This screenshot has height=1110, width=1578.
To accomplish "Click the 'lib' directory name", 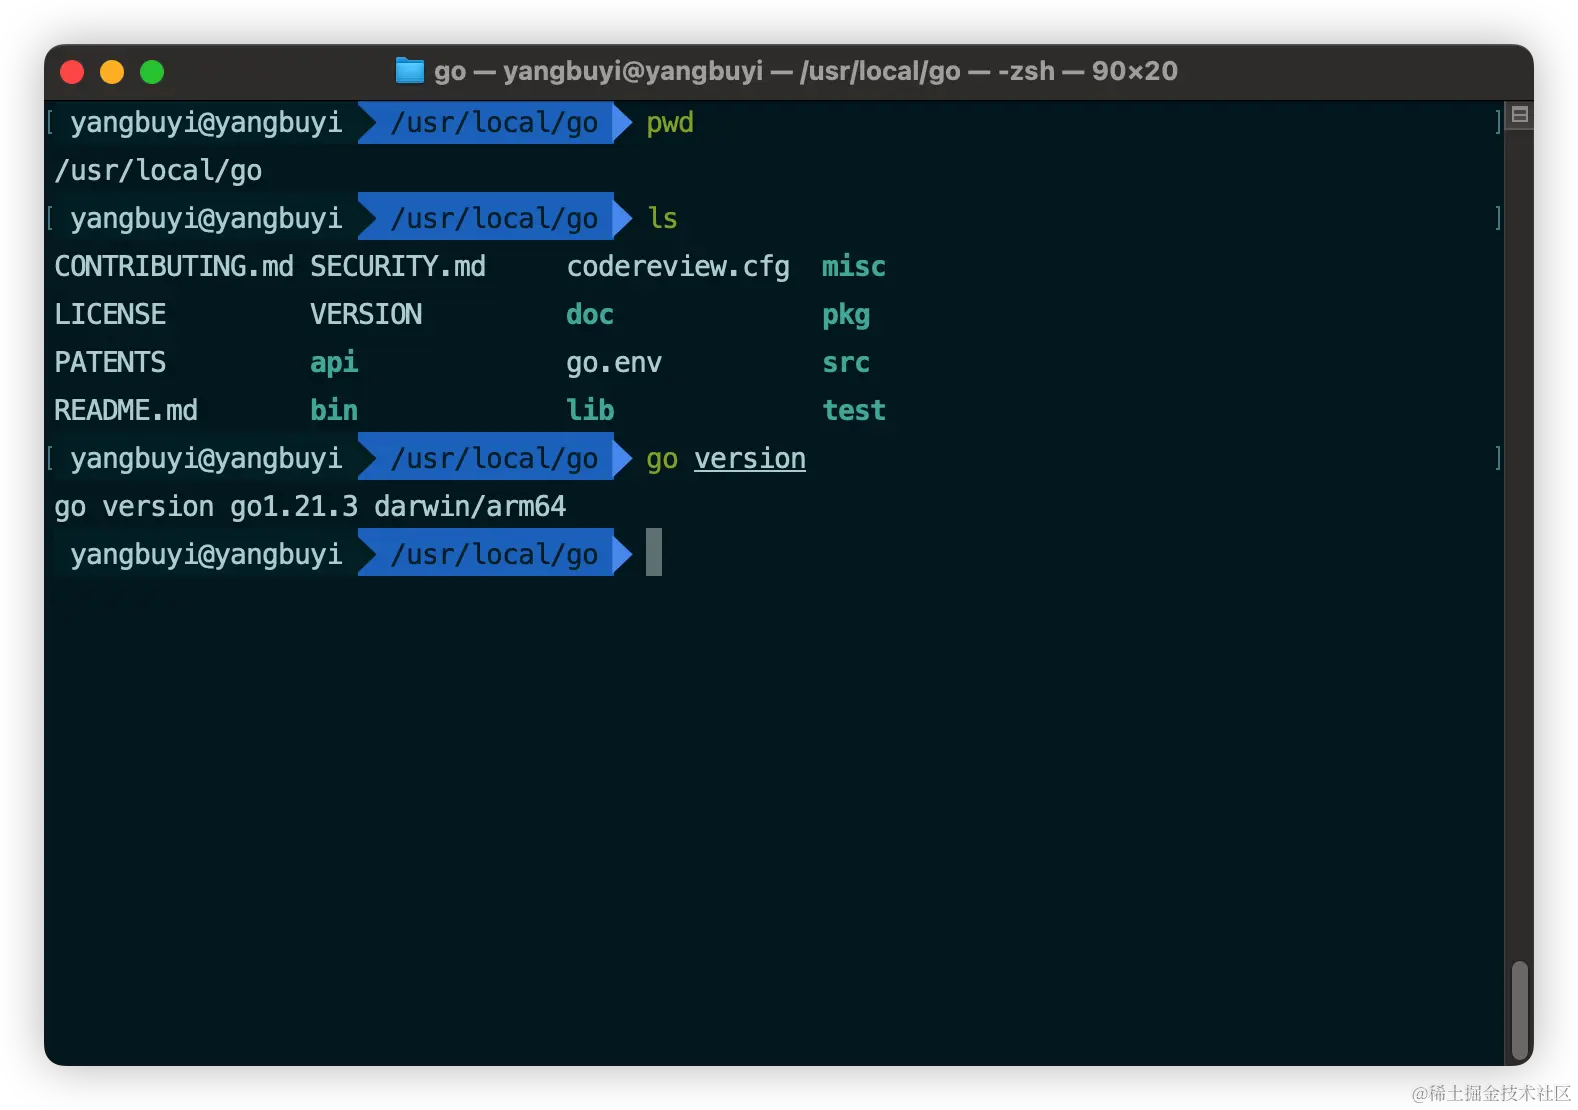I will tap(590, 411).
